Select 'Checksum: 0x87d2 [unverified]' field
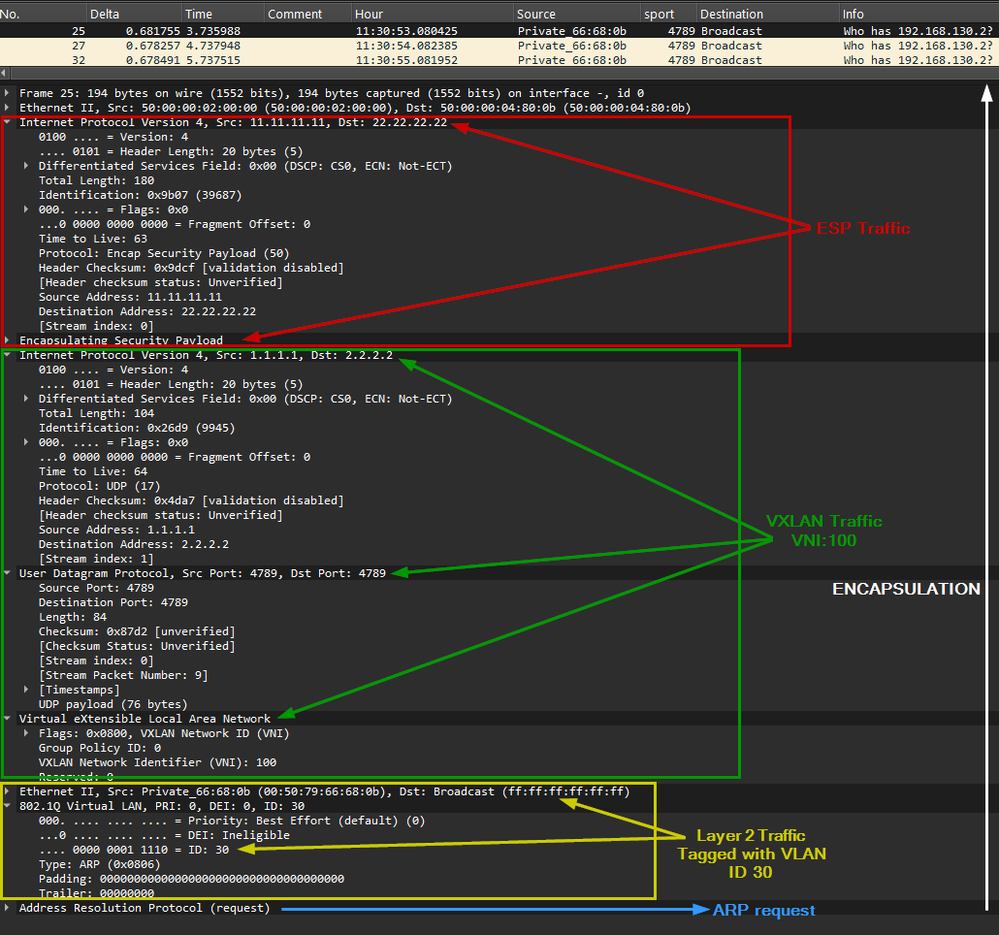 [x=137, y=632]
